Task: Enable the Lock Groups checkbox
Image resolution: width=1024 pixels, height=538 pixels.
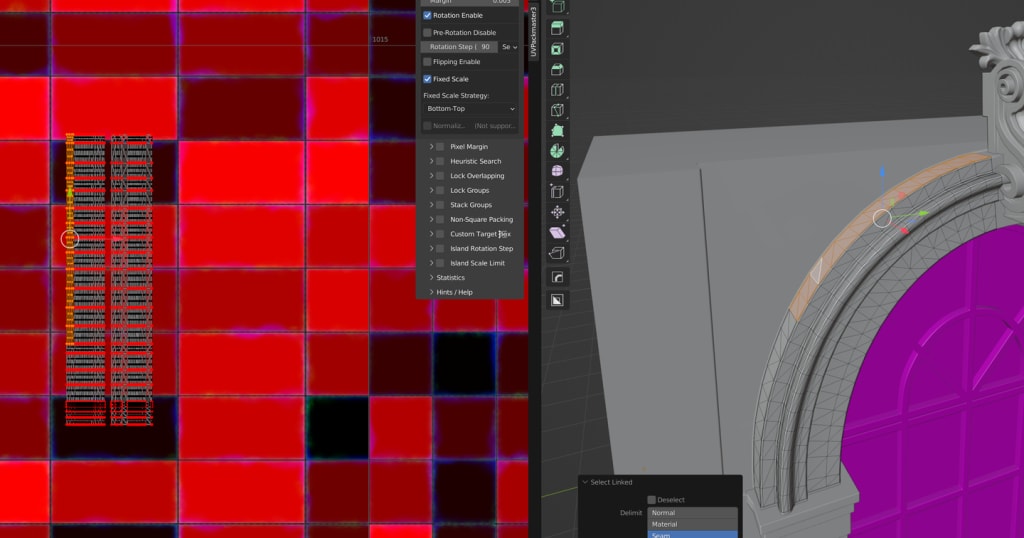Action: pos(440,191)
